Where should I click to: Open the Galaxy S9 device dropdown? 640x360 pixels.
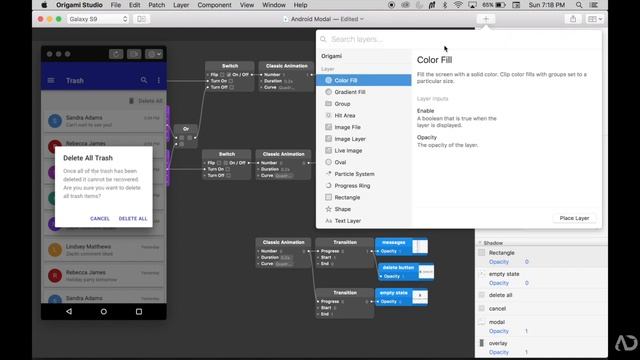tap(98, 19)
